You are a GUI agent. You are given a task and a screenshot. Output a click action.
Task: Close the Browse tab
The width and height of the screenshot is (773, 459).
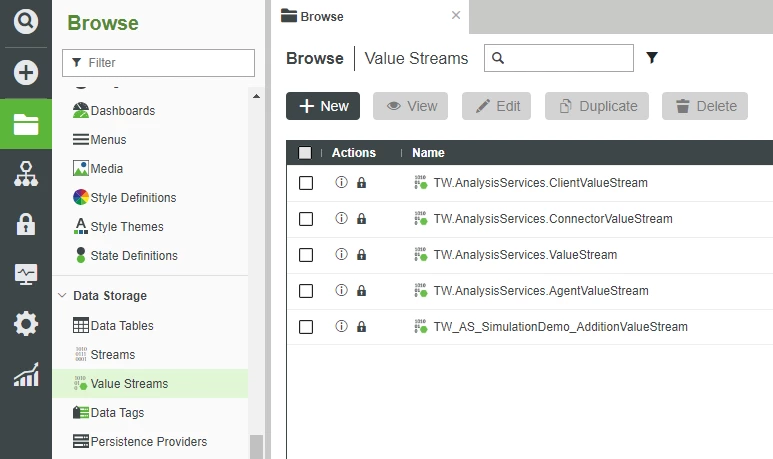pyautogui.click(x=456, y=15)
